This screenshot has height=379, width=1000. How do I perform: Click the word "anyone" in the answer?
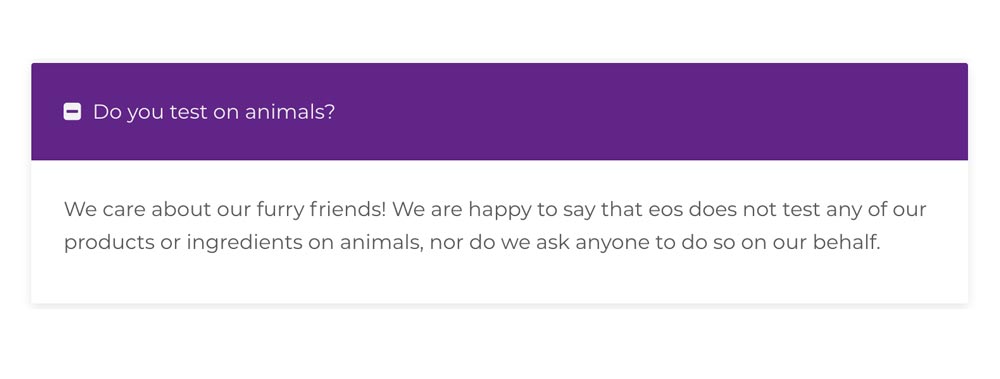tap(609, 244)
